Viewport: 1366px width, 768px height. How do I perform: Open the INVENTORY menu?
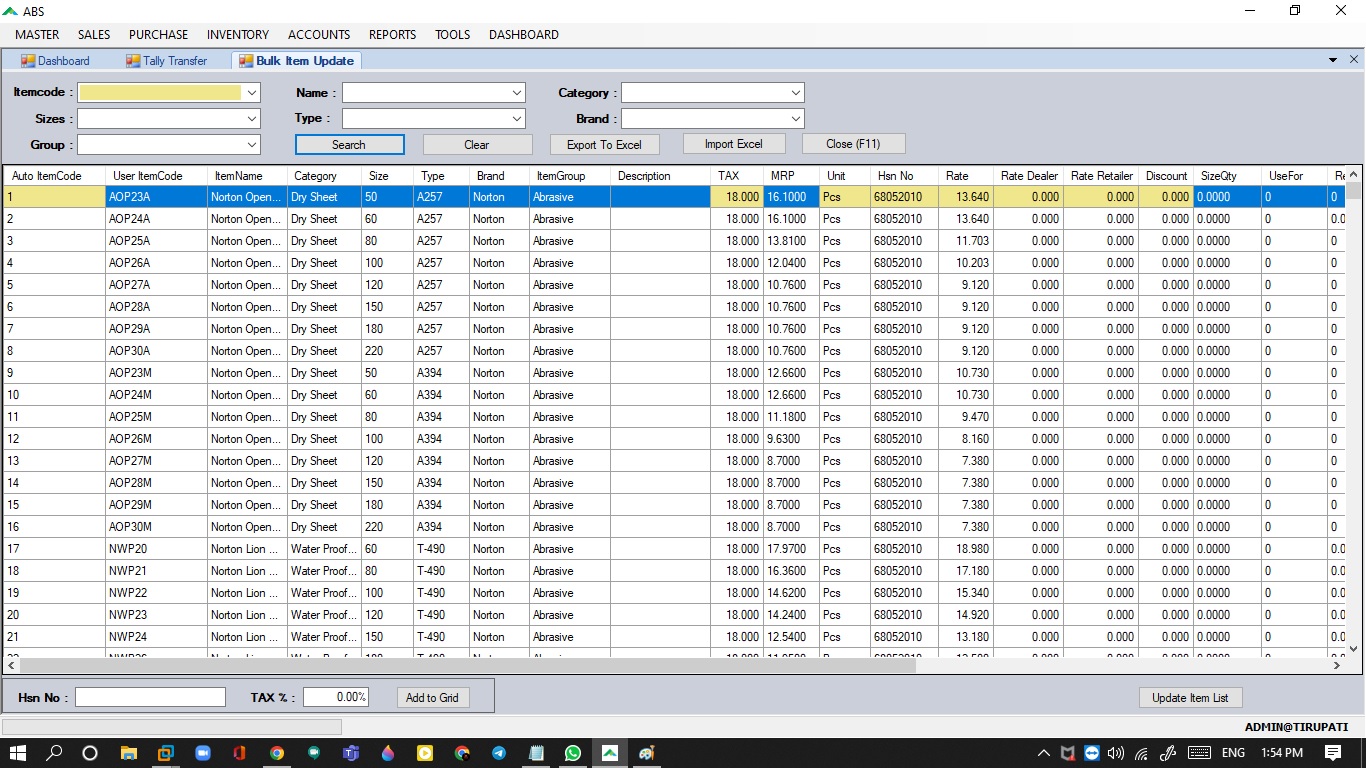coord(237,34)
